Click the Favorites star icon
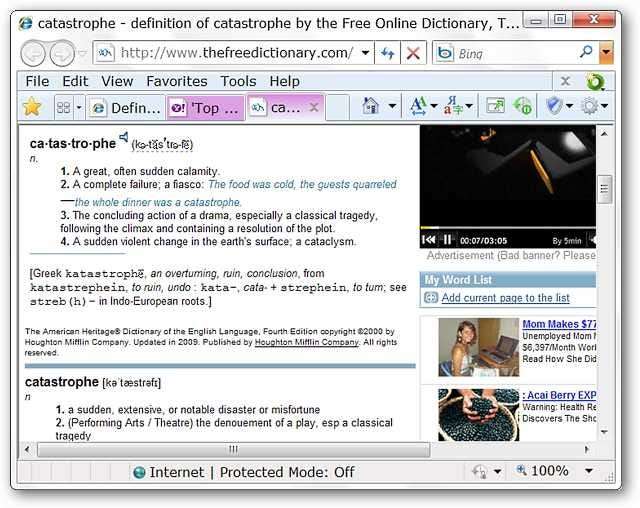The height and width of the screenshot is (508, 640). coord(32,107)
